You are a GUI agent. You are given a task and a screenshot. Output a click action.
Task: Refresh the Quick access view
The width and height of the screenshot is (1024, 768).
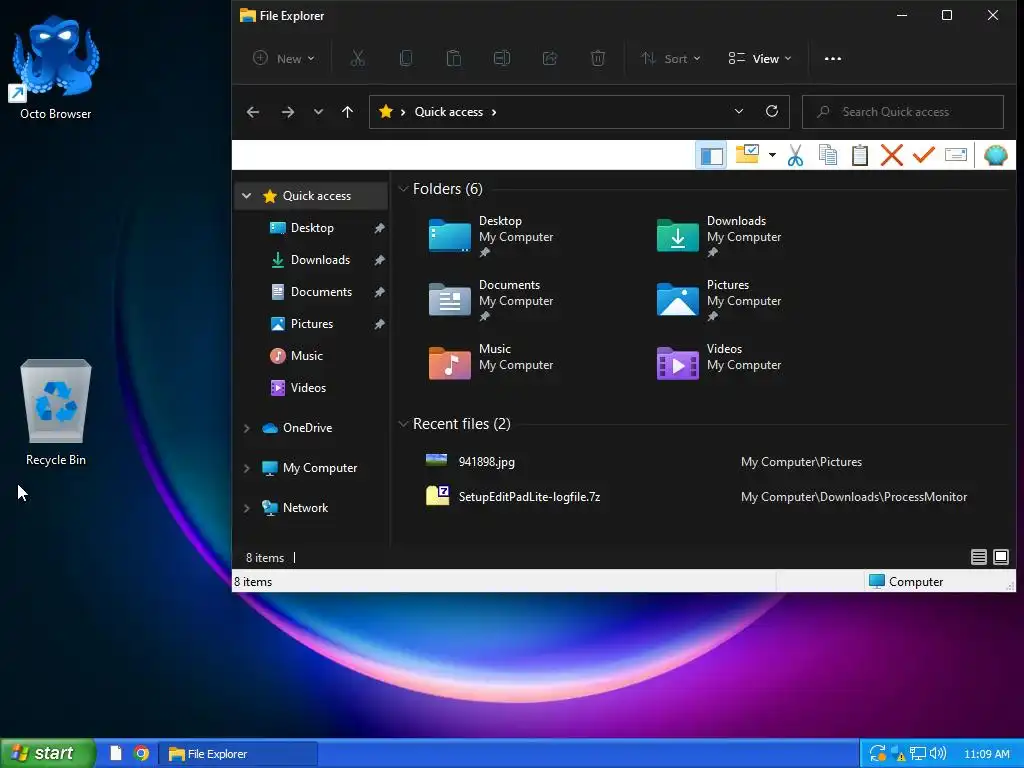(x=772, y=112)
